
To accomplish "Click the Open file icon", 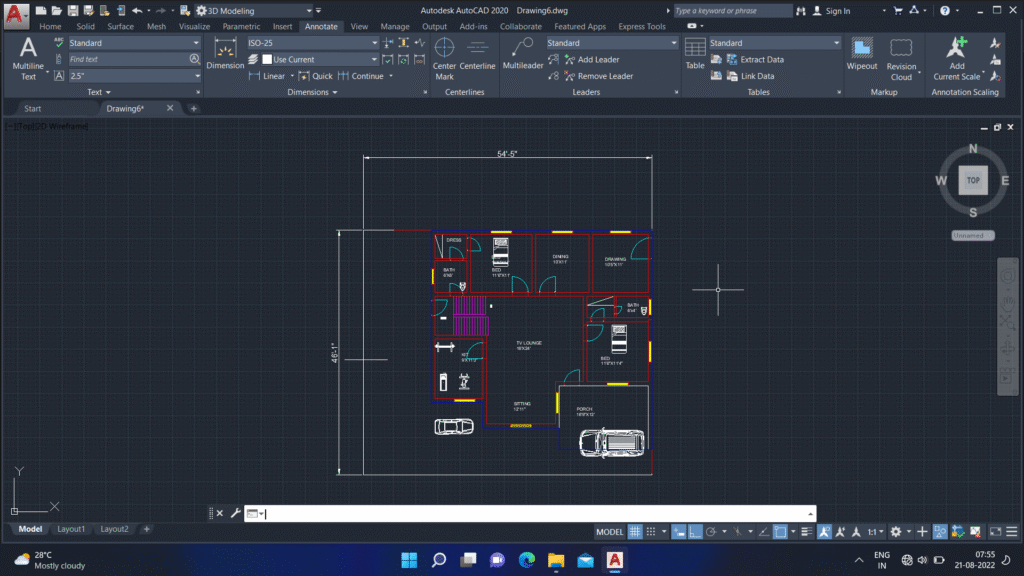I will 57,10.
